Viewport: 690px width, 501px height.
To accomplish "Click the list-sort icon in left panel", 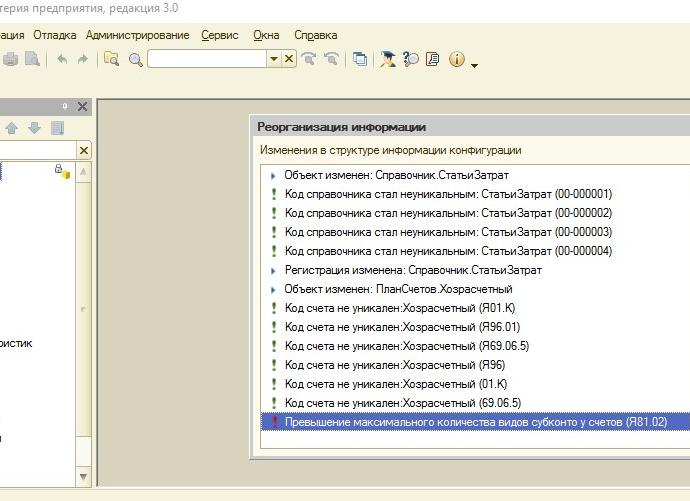I will (x=57, y=128).
